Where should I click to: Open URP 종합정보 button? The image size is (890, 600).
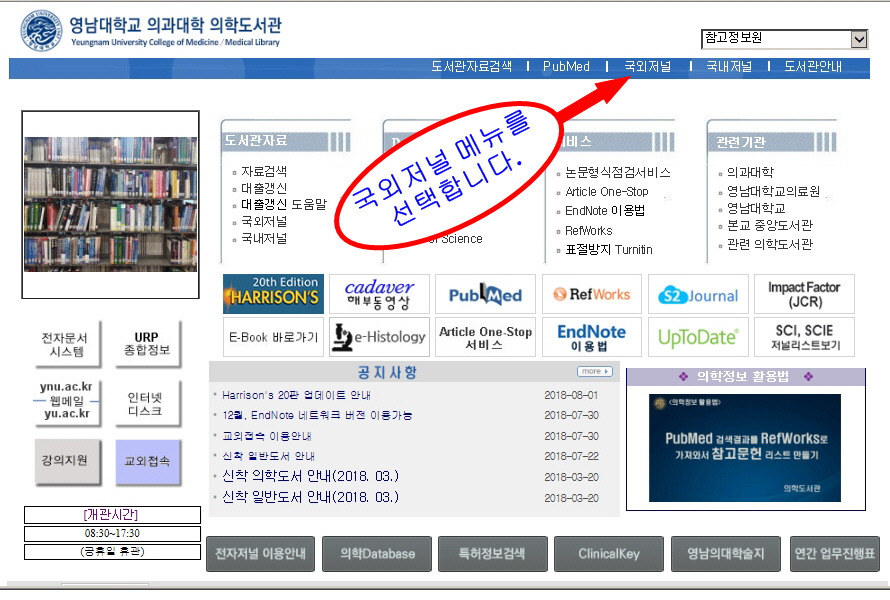pos(147,344)
